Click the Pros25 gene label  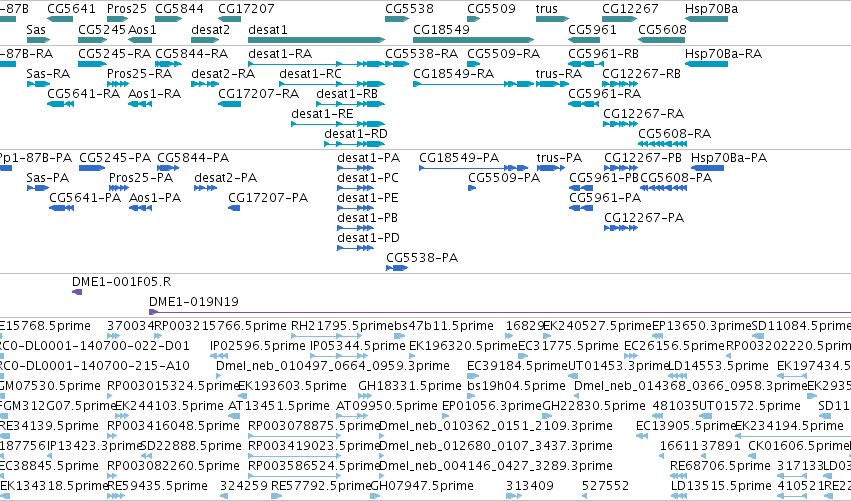(x=126, y=9)
